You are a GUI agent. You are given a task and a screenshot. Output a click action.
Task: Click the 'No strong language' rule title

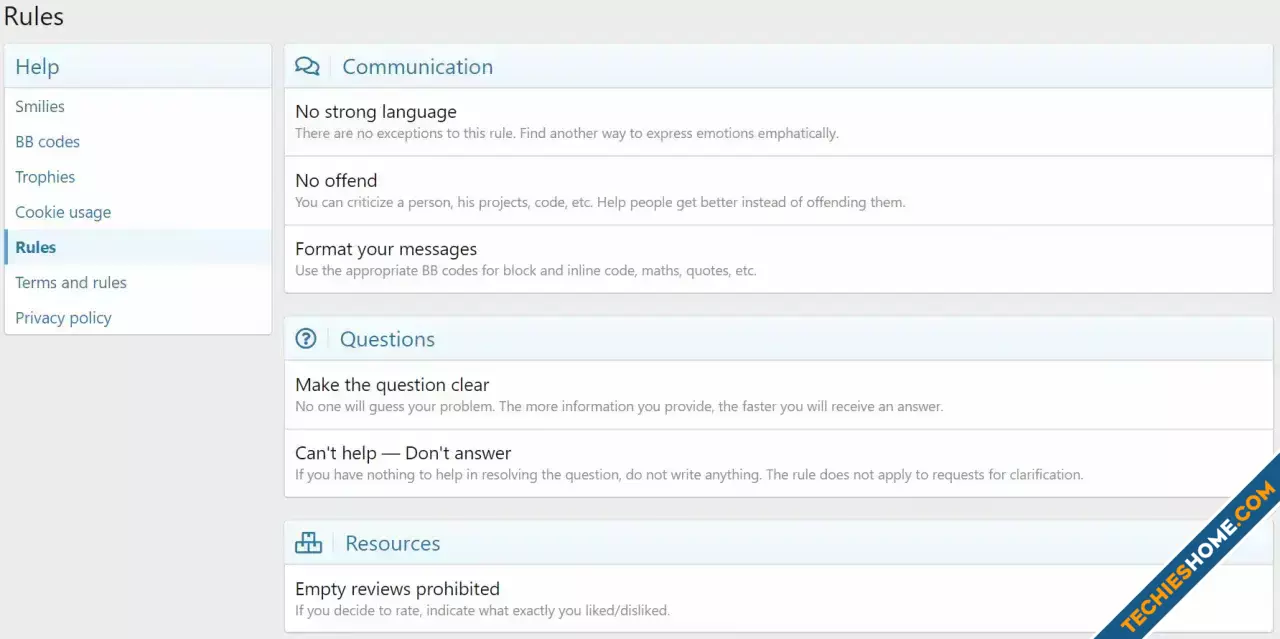tap(376, 112)
